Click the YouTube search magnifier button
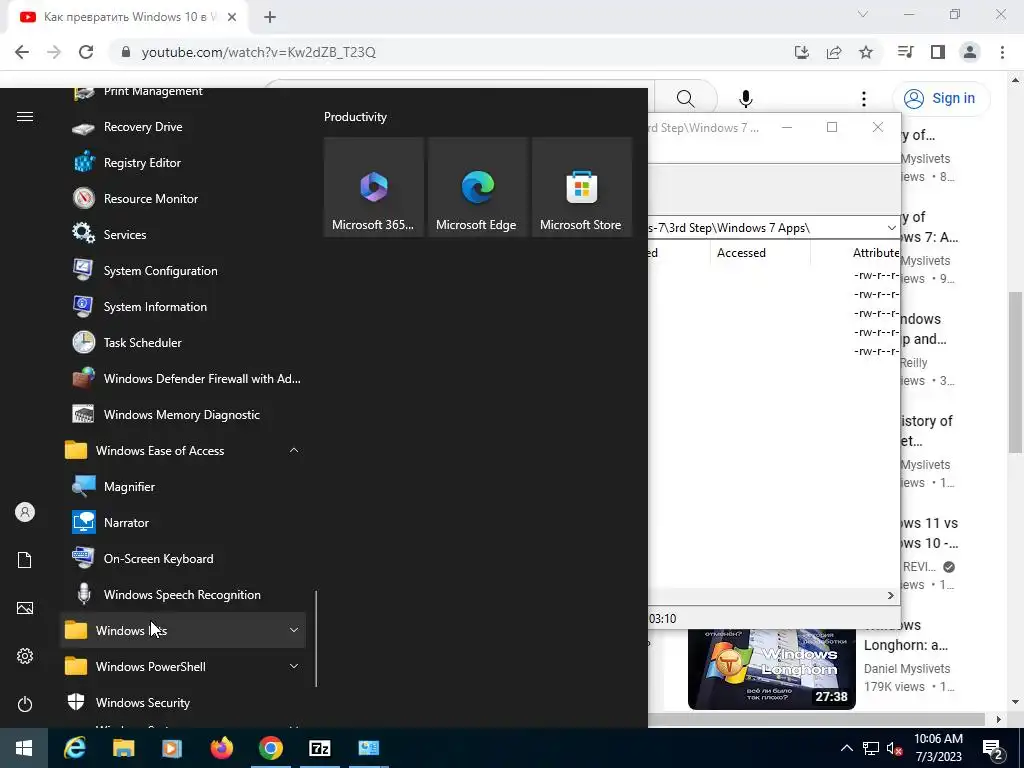 [686, 99]
